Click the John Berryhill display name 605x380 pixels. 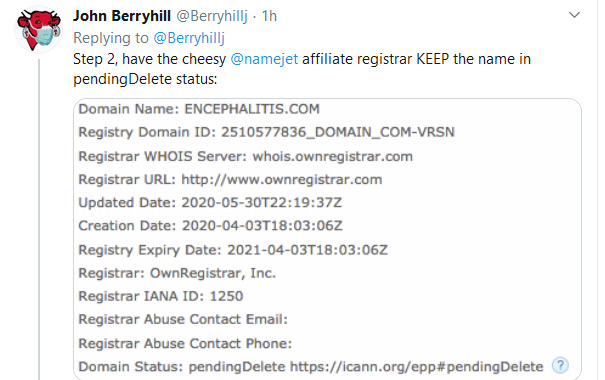[x=122, y=16]
